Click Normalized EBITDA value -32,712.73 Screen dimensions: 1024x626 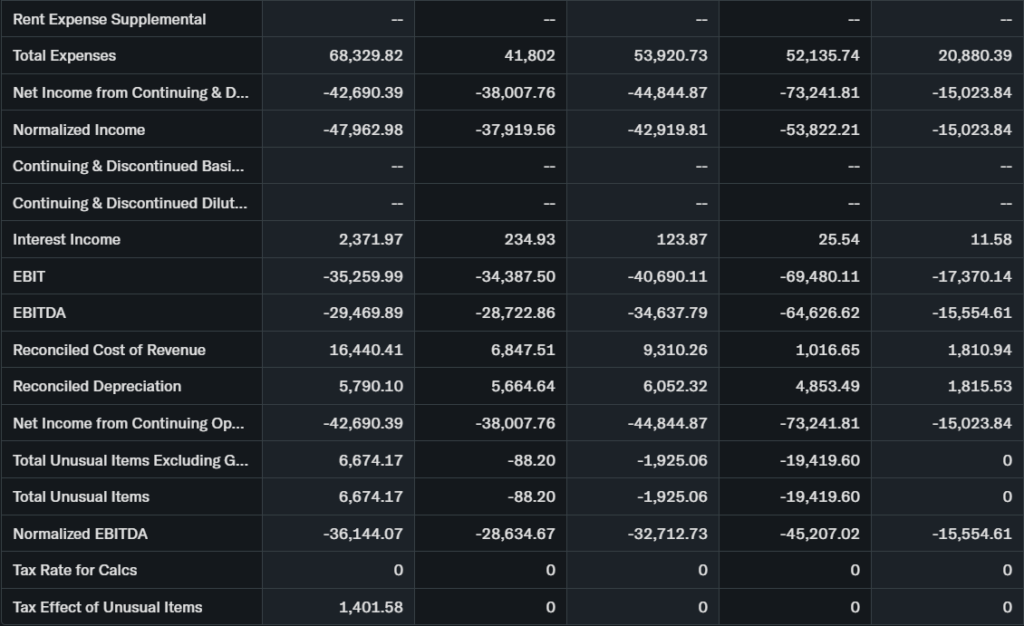[x=667, y=534]
